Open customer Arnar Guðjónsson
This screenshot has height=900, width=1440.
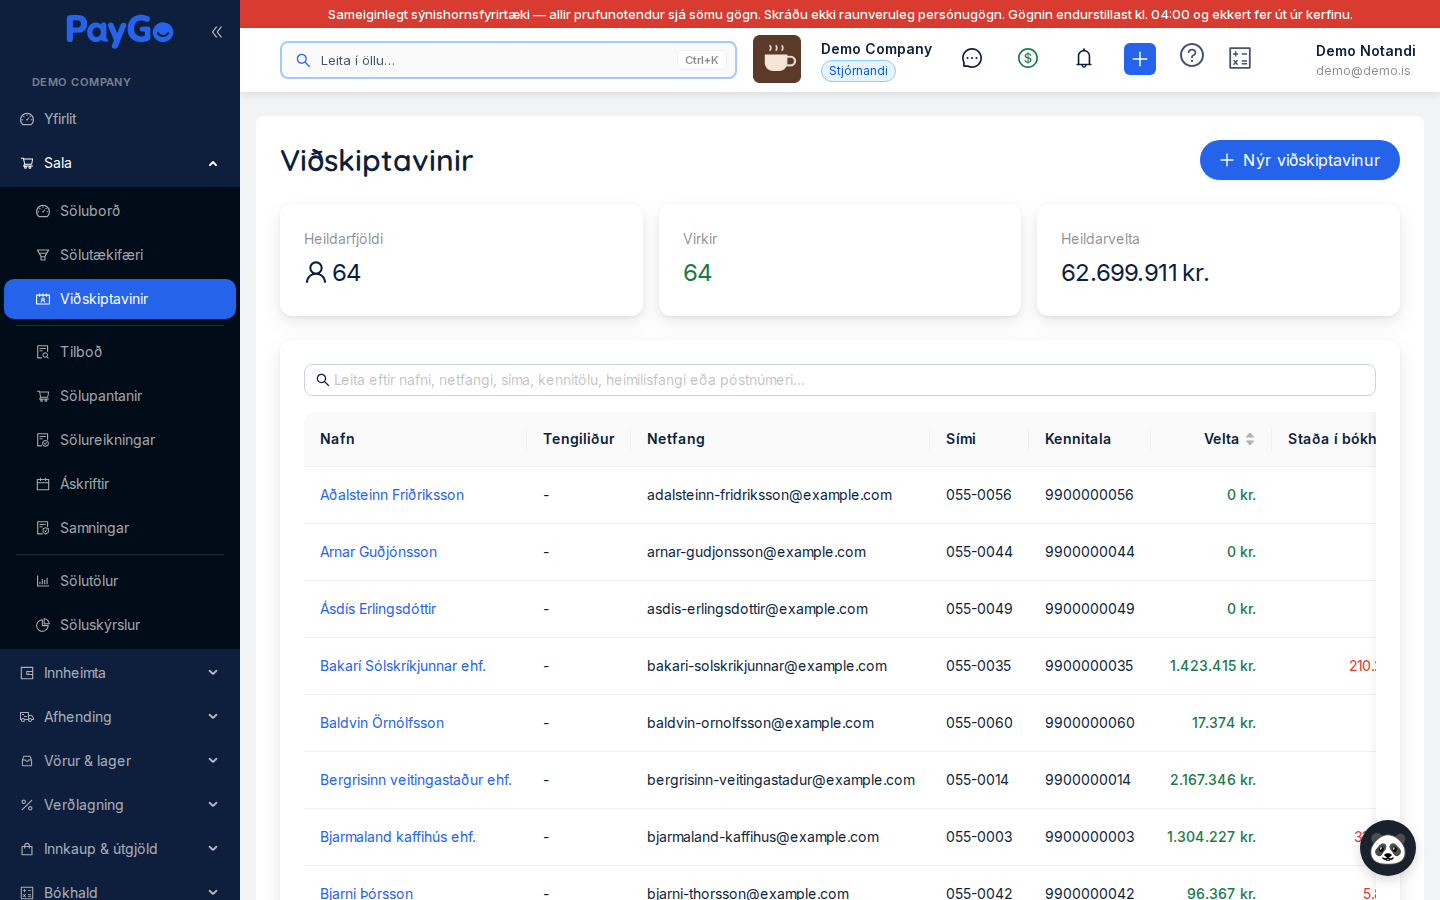point(378,552)
